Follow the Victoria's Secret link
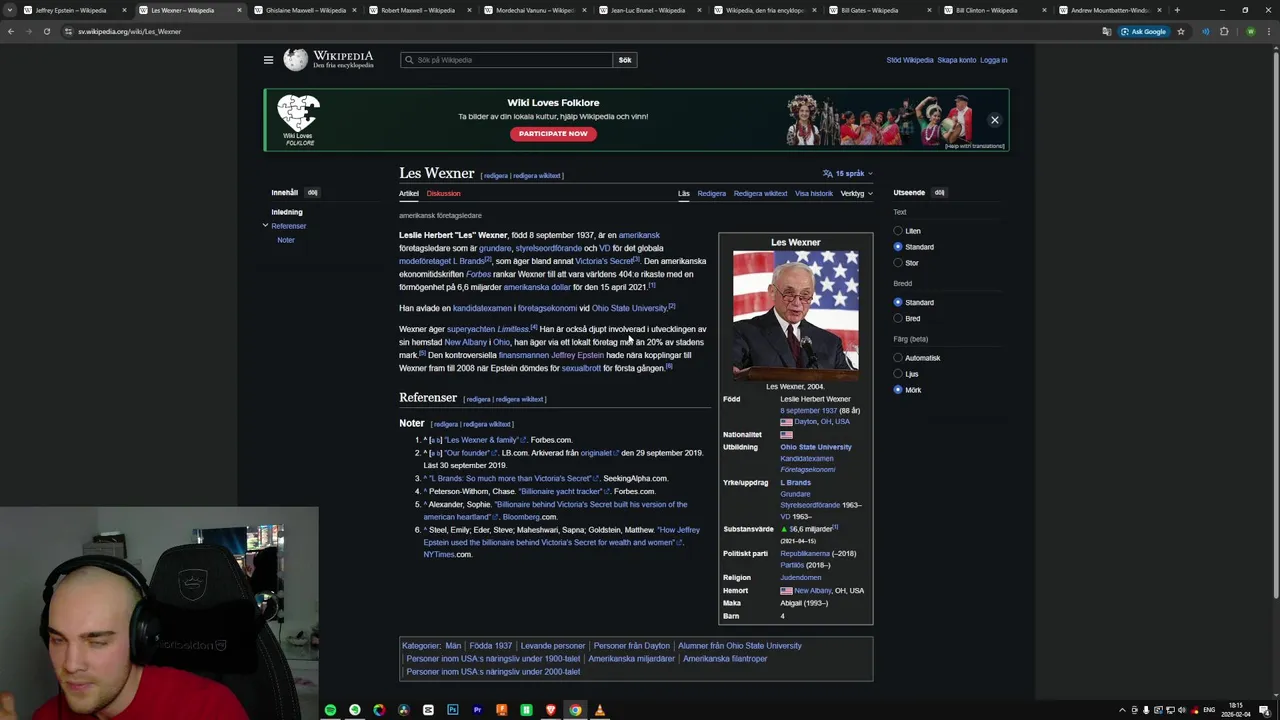Viewport: 1280px width, 720px height. 604,261
